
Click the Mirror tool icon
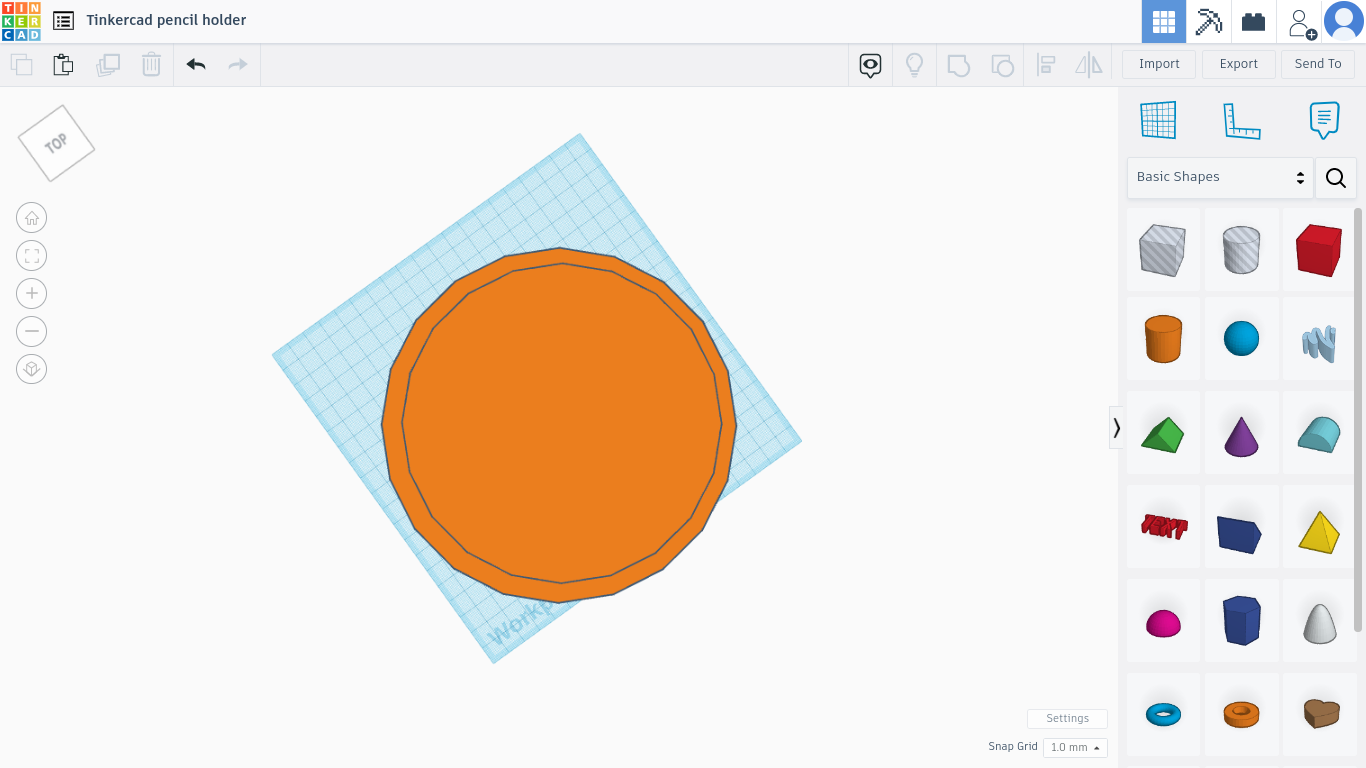coord(1089,66)
